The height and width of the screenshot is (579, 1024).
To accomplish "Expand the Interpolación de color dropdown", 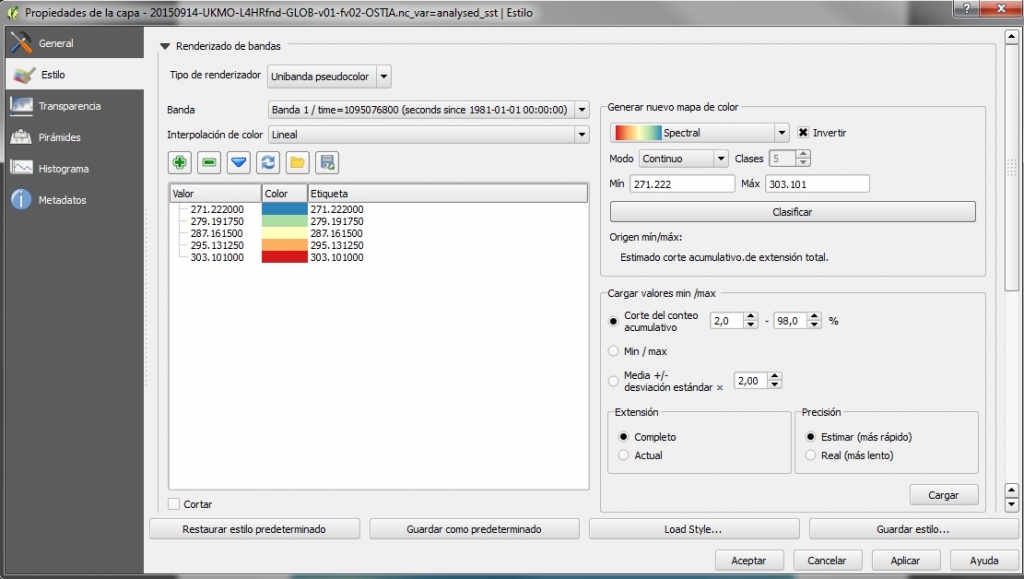I will coord(428,134).
